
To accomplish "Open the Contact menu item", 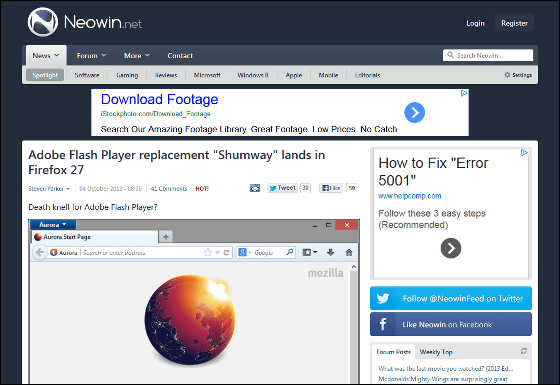I will (x=180, y=55).
